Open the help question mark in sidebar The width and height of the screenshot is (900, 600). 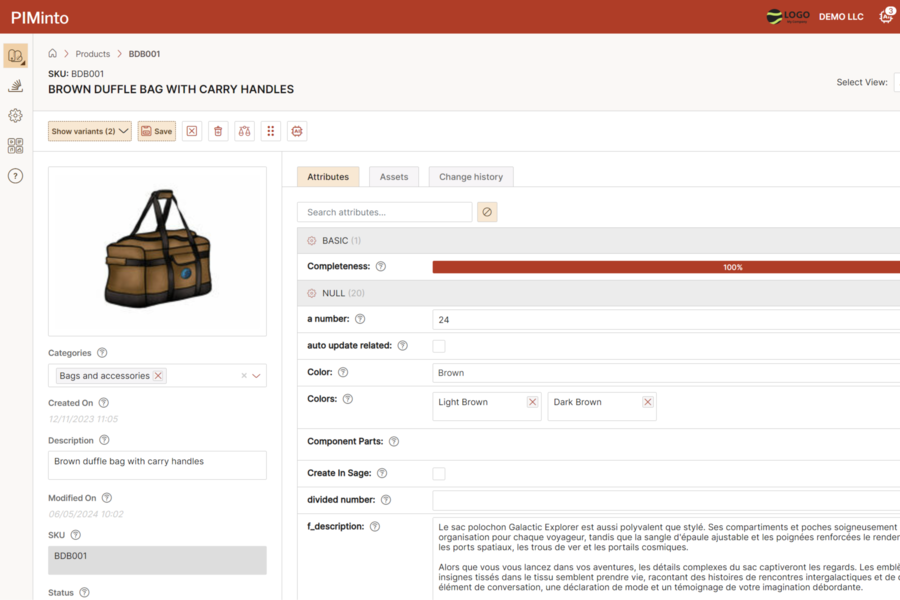pos(15,176)
